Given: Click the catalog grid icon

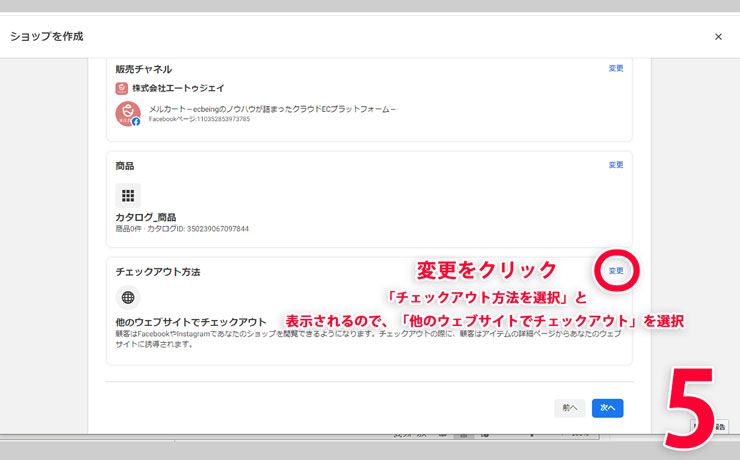Looking at the screenshot, I should tap(128, 195).
